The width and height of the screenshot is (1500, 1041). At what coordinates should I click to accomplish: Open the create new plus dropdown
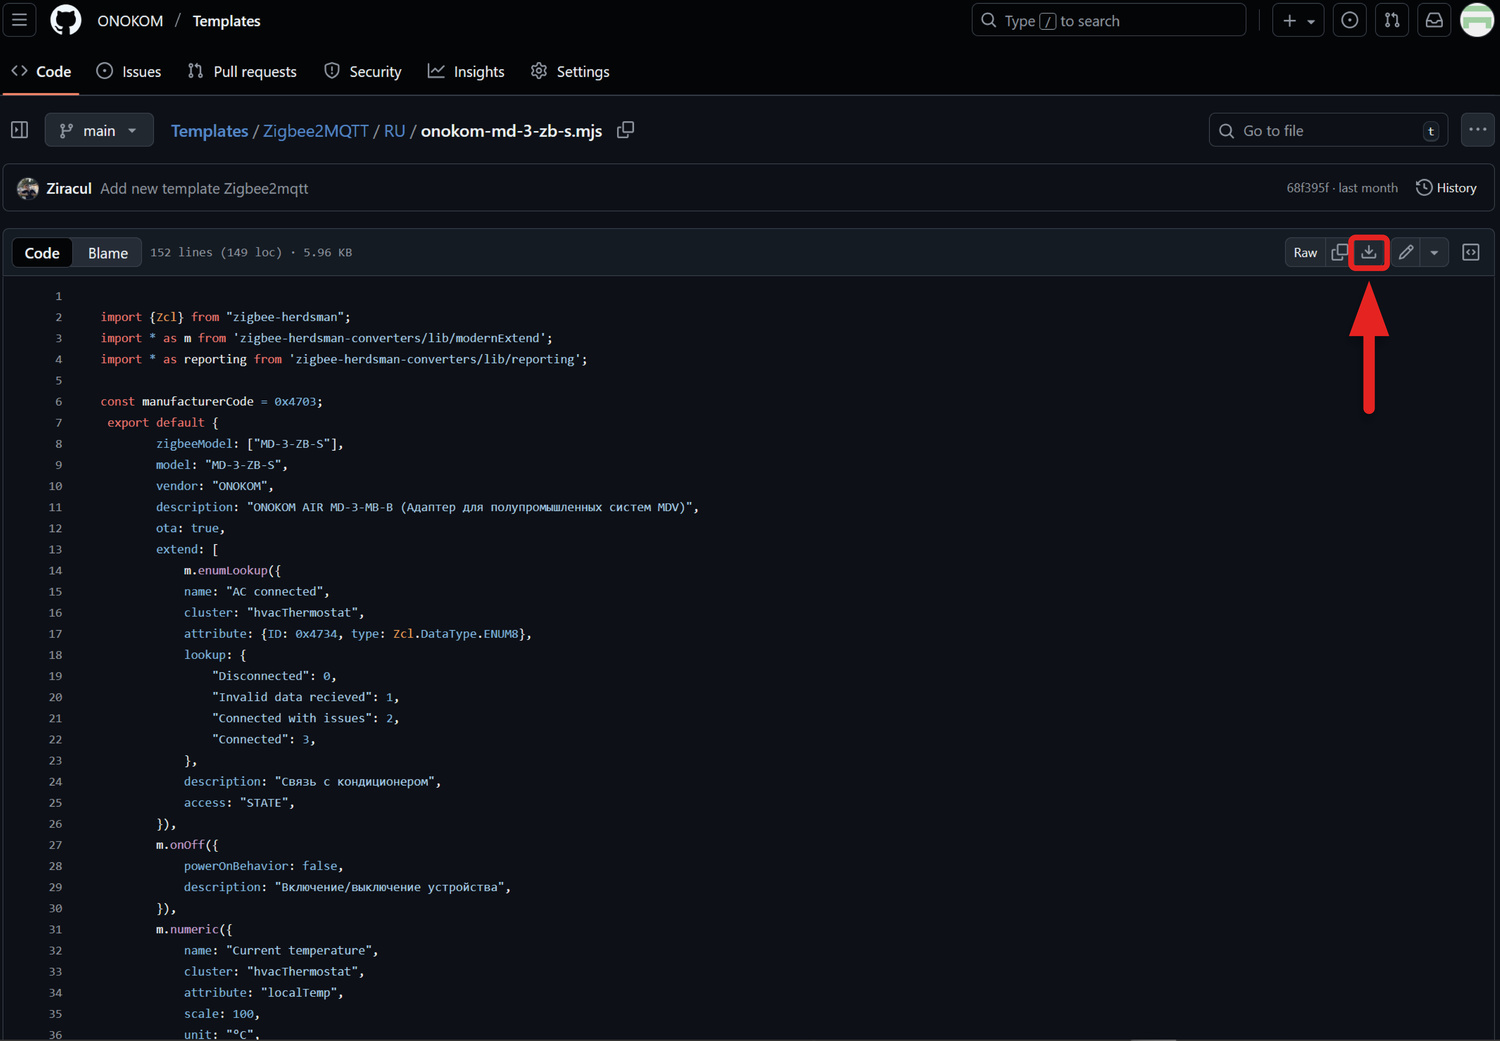pyautogui.click(x=1297, y=20)
